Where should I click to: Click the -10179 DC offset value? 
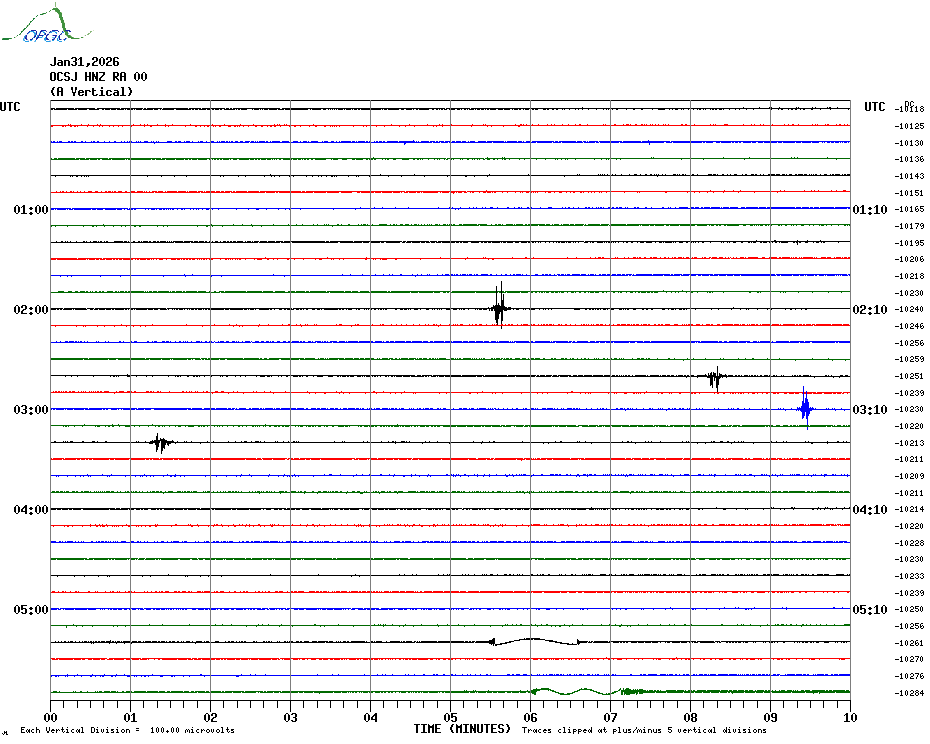(x=909, y=226)
